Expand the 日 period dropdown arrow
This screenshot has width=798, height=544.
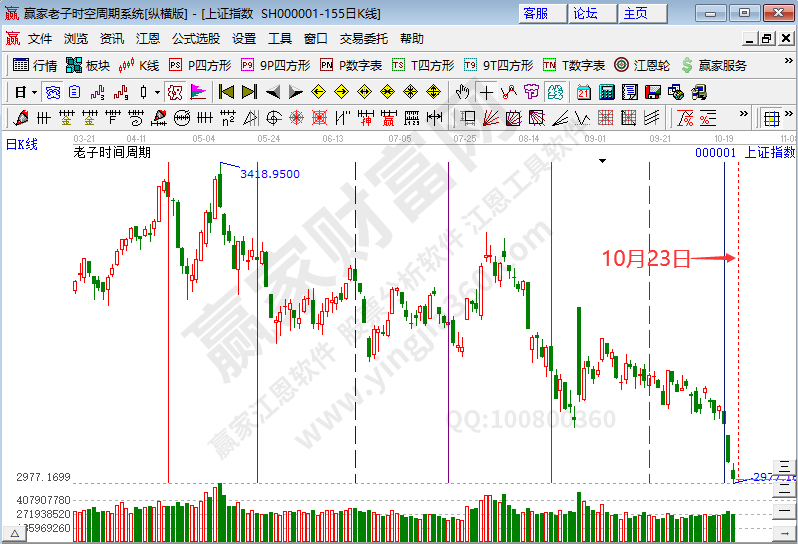tap(33, 92)
